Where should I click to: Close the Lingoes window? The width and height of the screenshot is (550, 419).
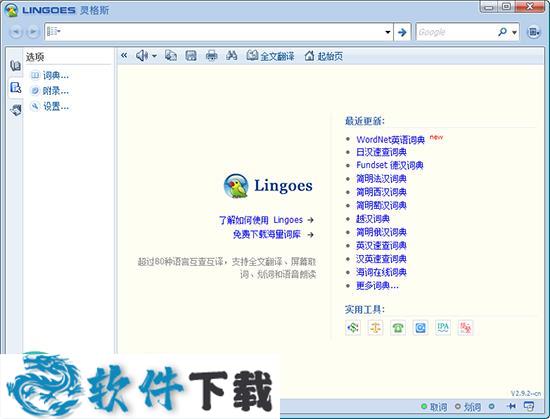pos(530,7)
